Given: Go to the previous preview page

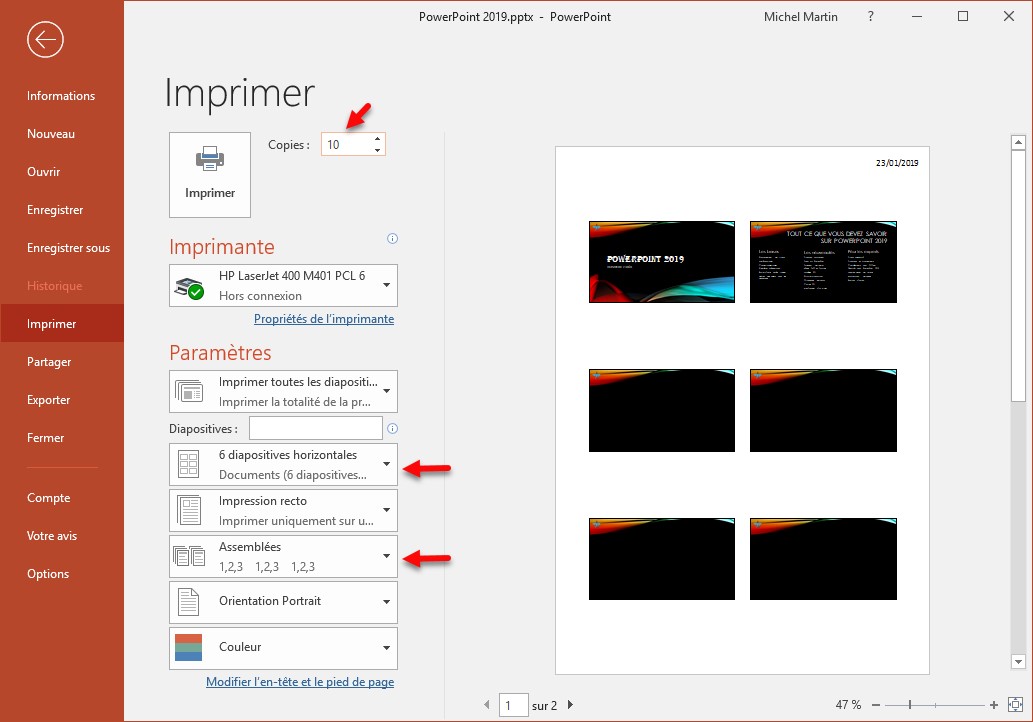Looking at the screenshot, I should click(x=487, y=706).
